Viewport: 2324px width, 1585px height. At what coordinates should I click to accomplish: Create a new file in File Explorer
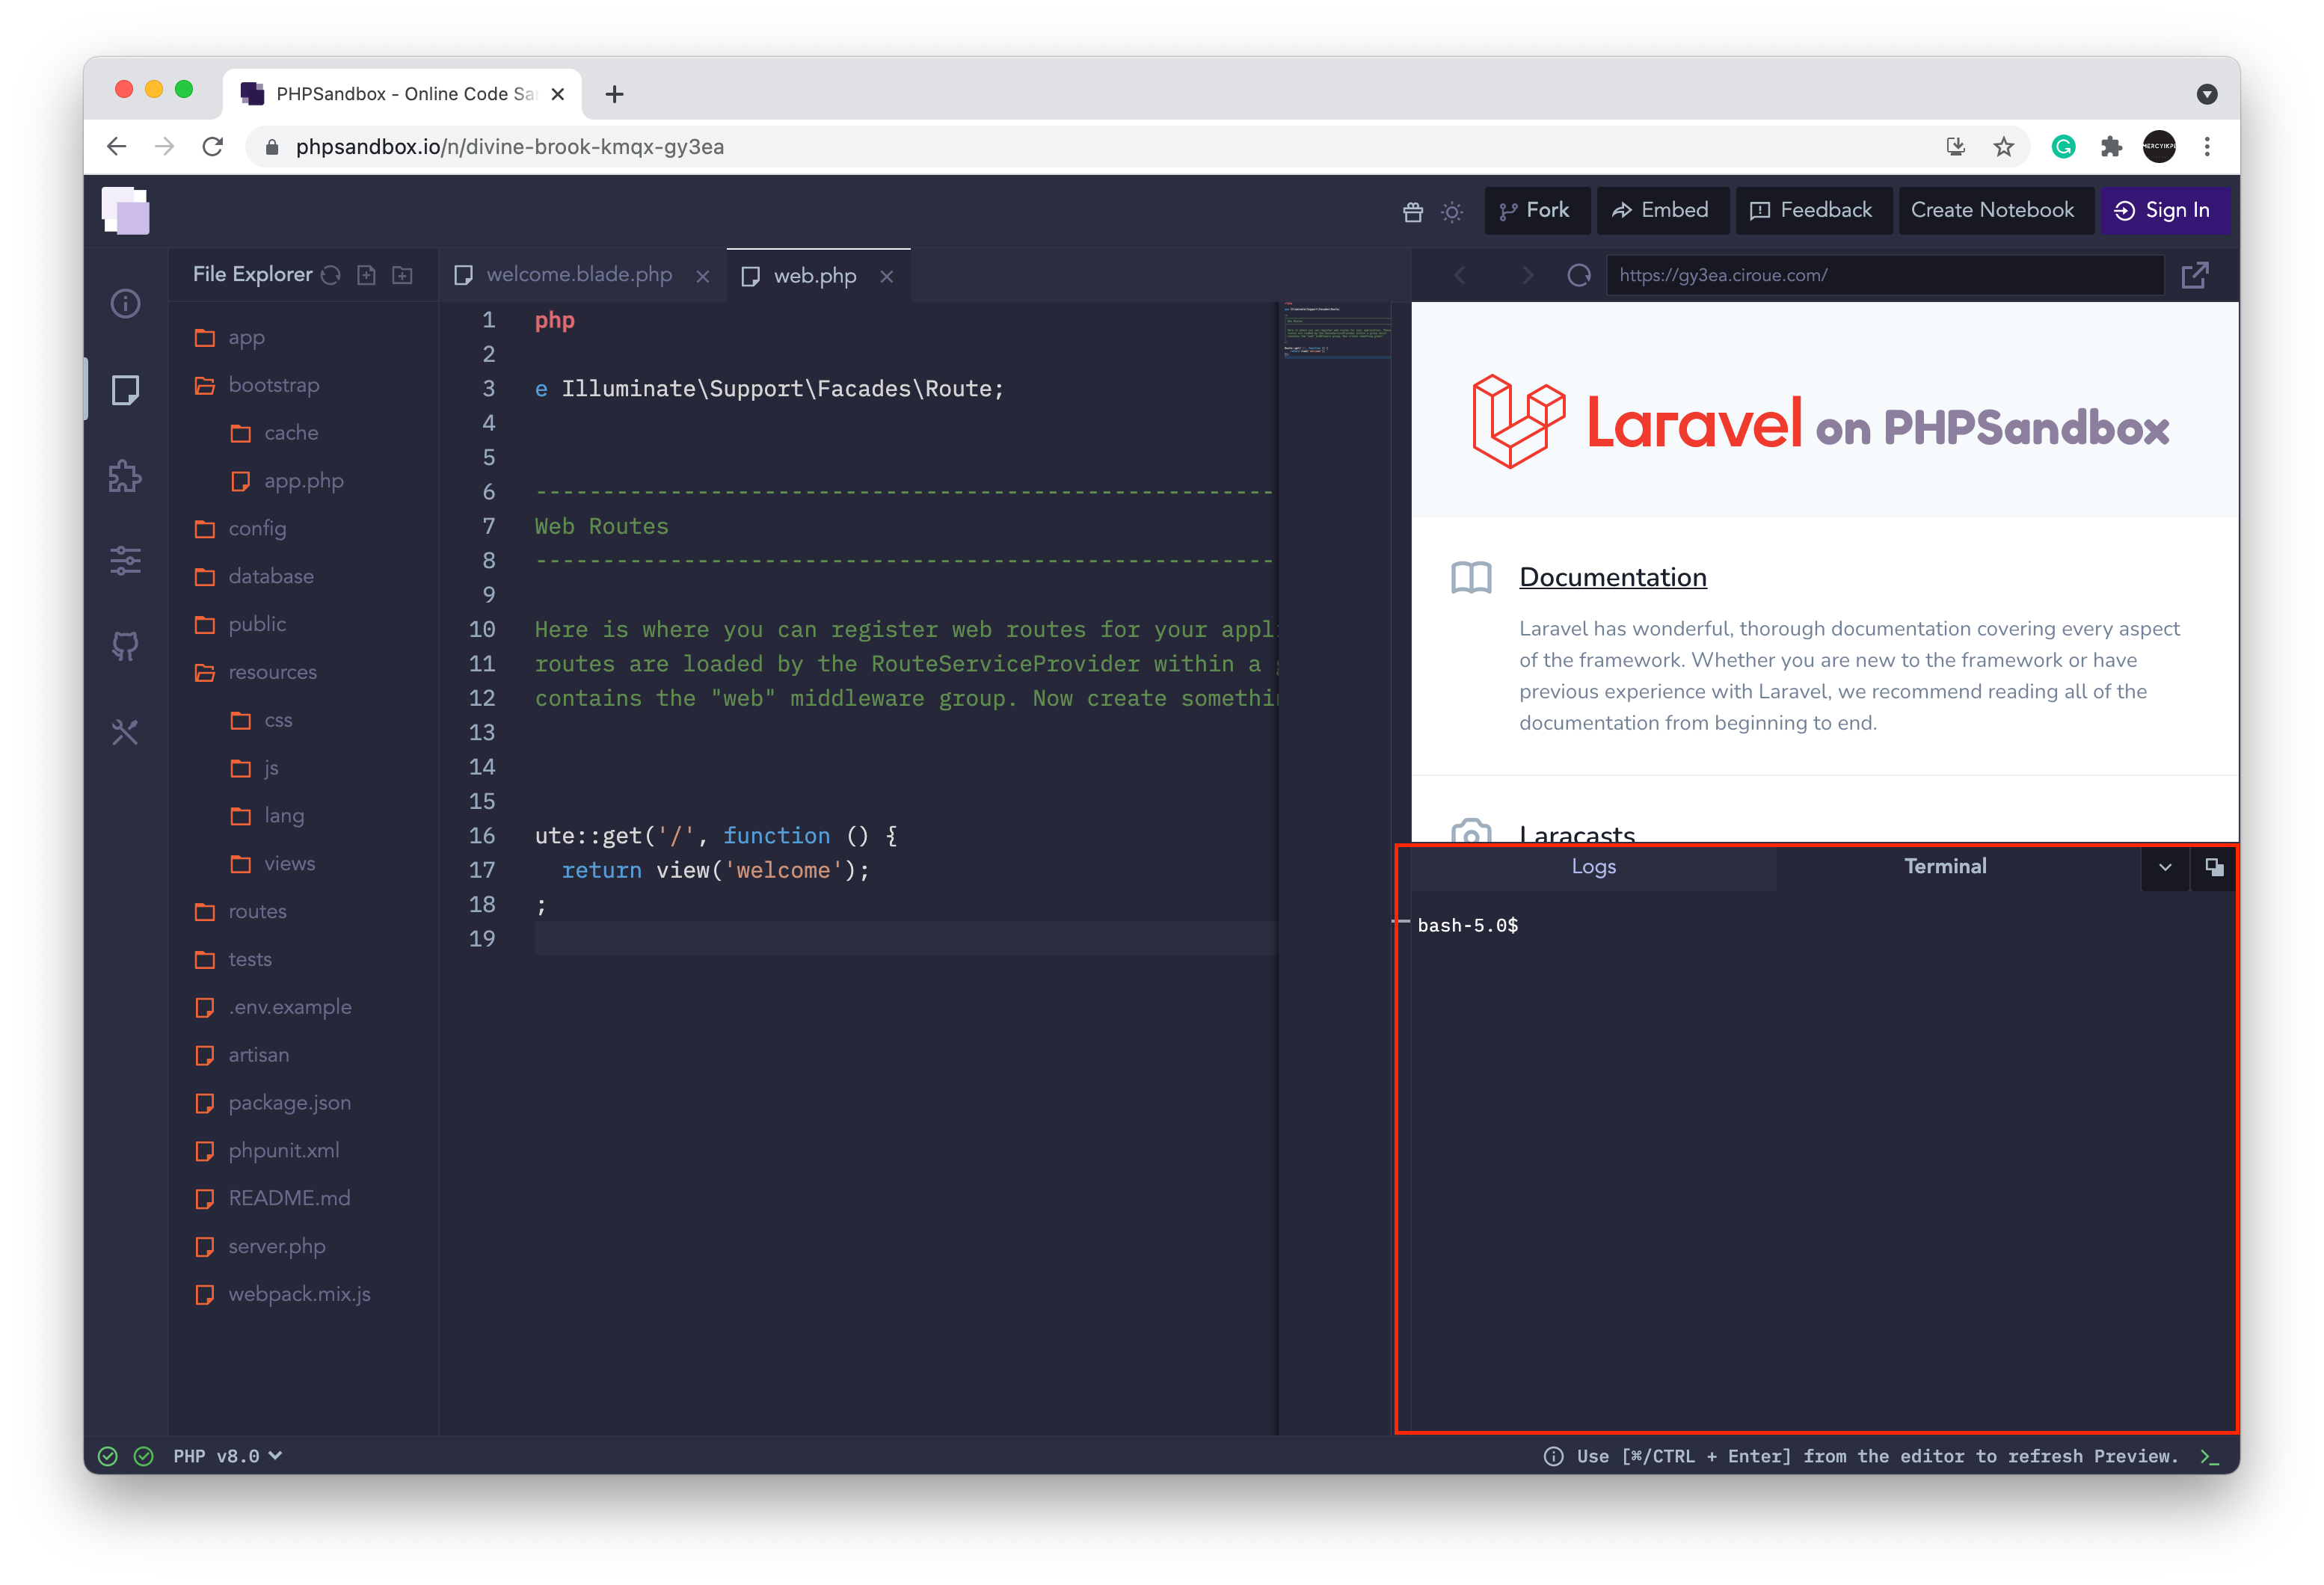click(x=367, y=275)
